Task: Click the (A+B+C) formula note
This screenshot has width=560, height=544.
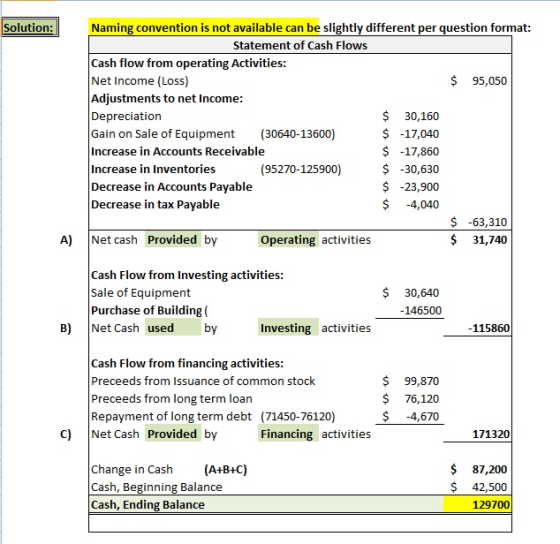Action: (x=225, y=469)
